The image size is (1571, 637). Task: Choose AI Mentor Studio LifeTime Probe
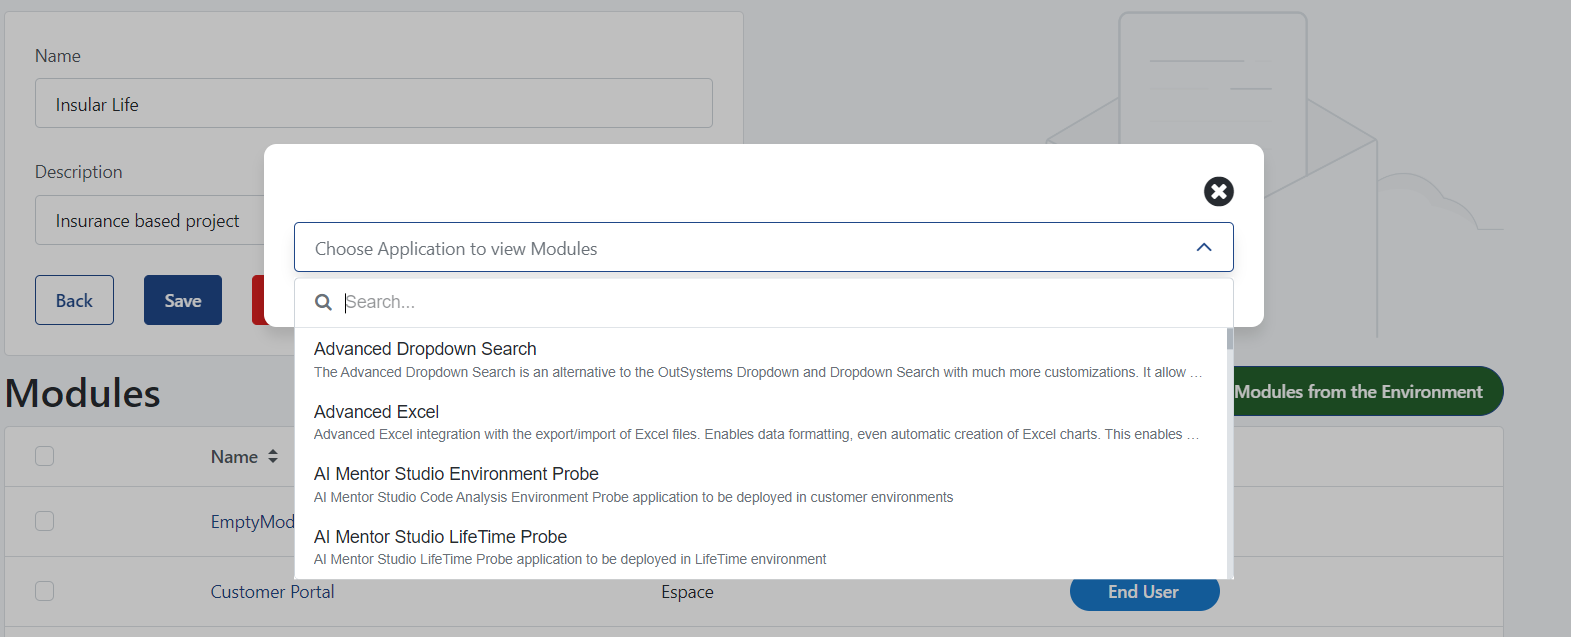click(440, 537)
